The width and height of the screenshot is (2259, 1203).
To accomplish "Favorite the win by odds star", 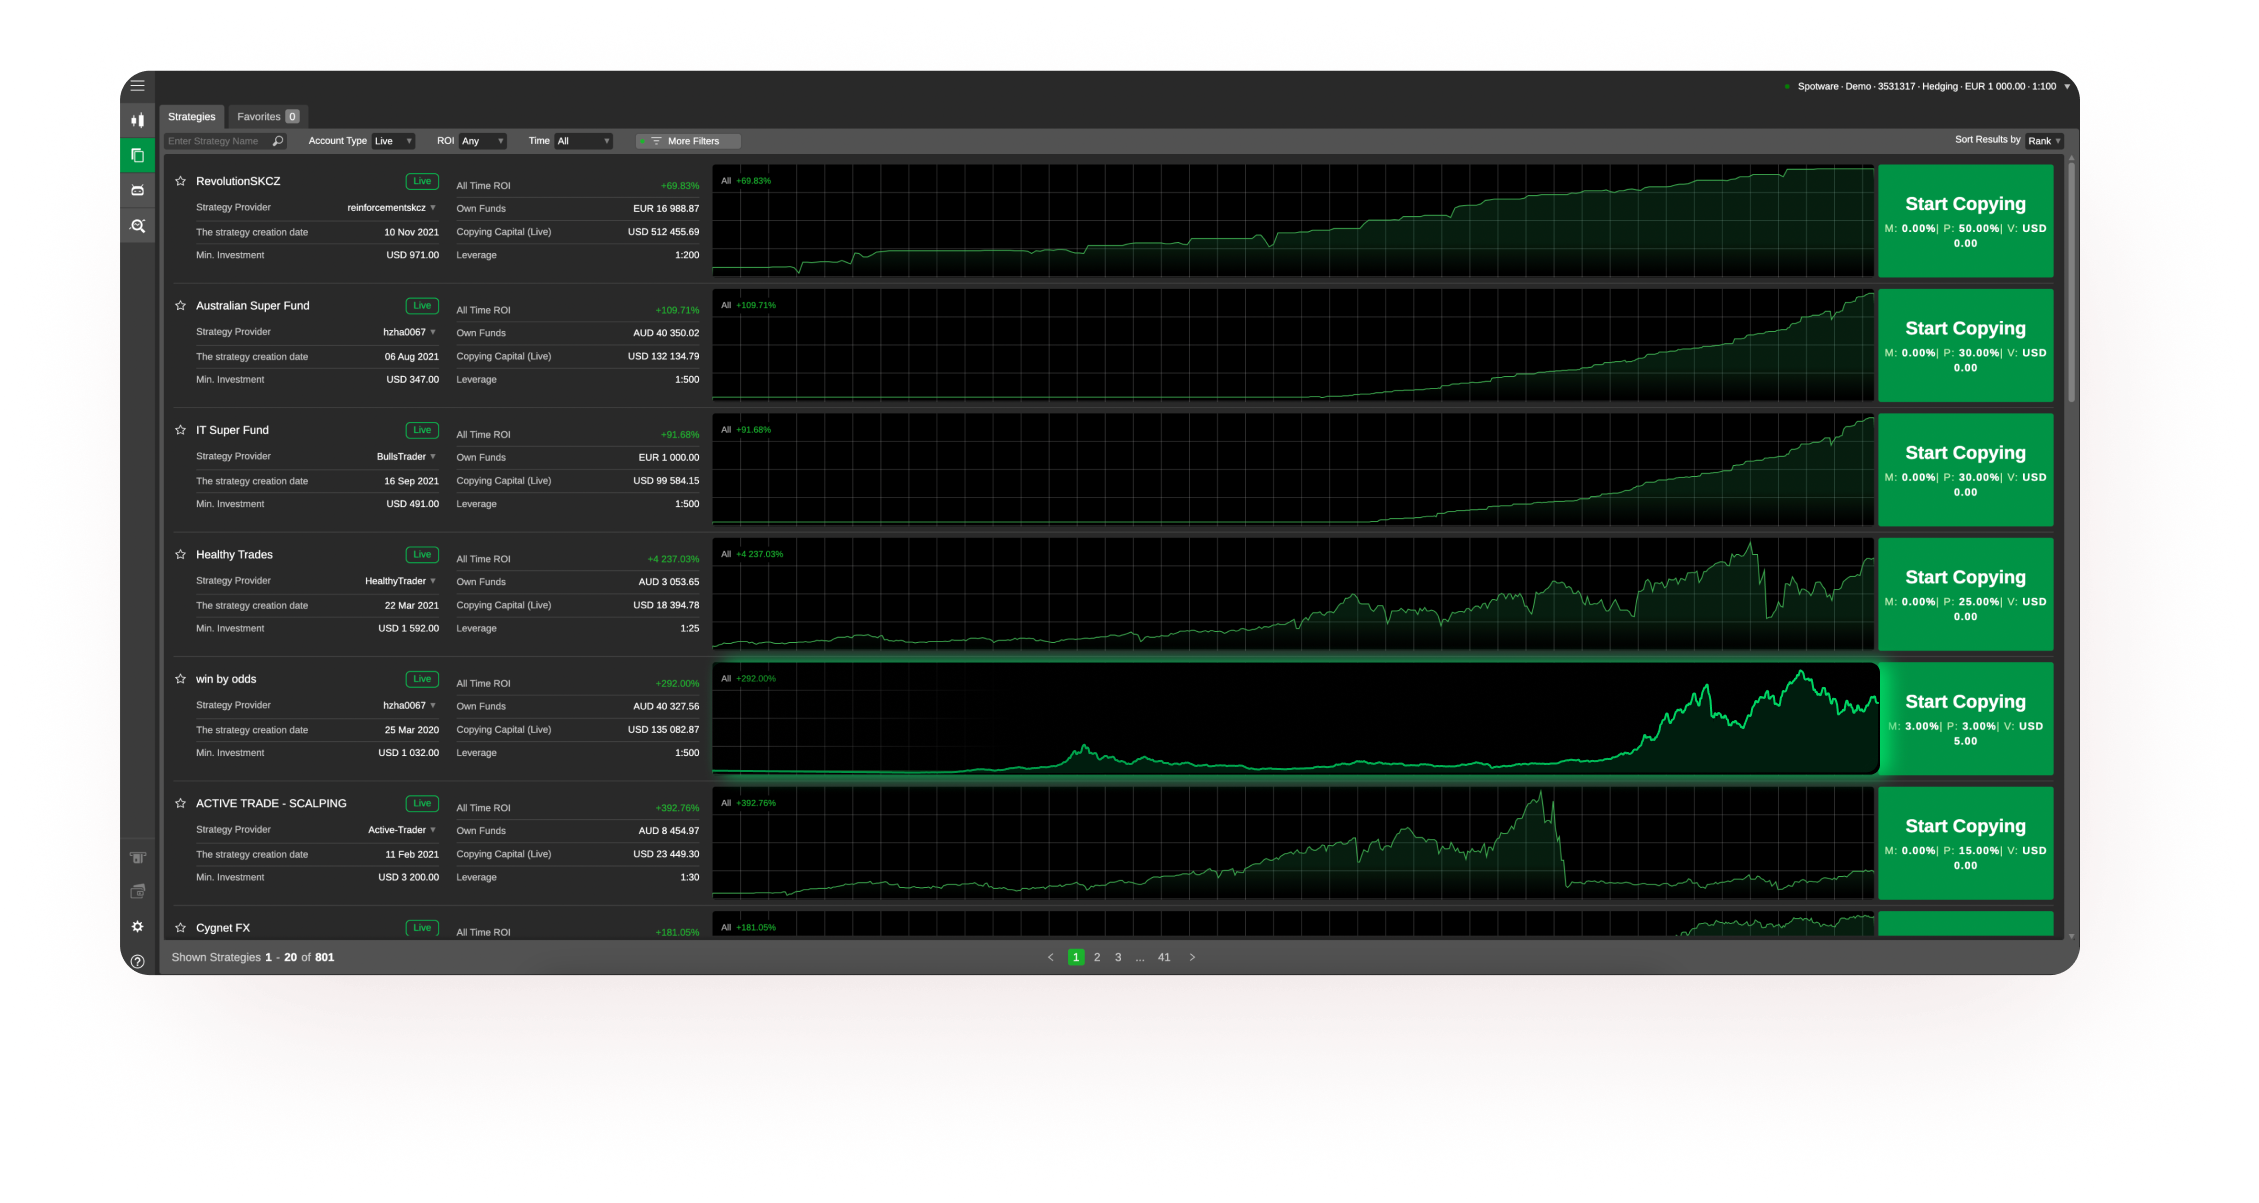I will (x=181, y=679).
